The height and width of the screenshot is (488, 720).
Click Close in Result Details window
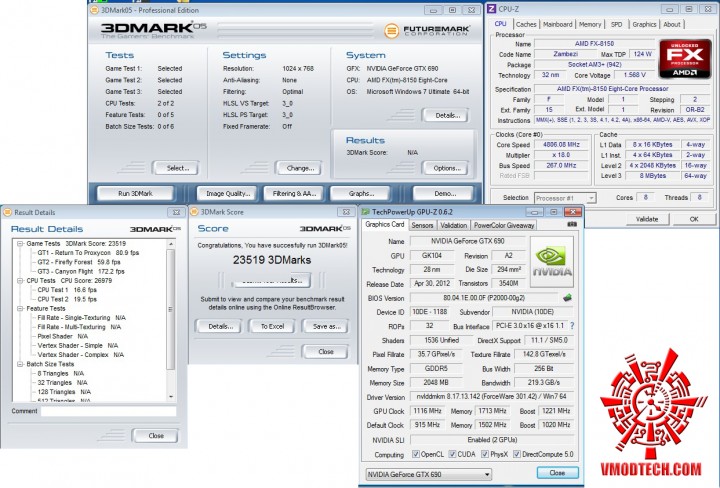156,436
